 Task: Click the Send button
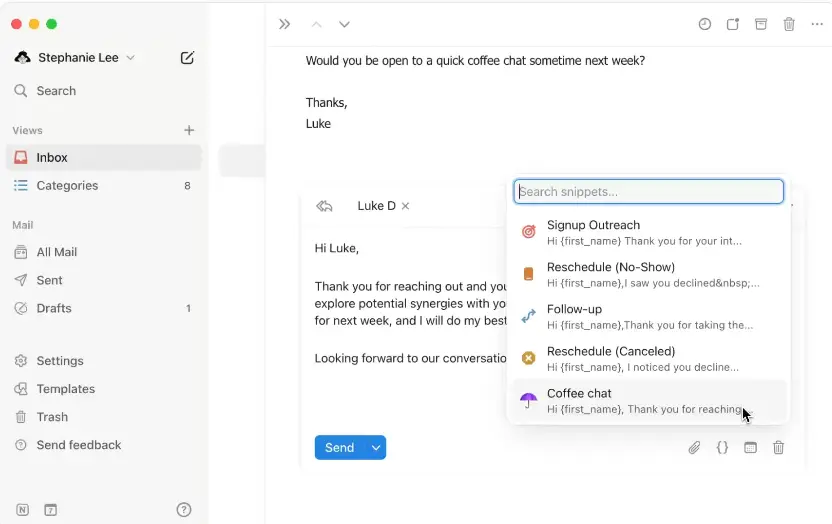[339, 448]
